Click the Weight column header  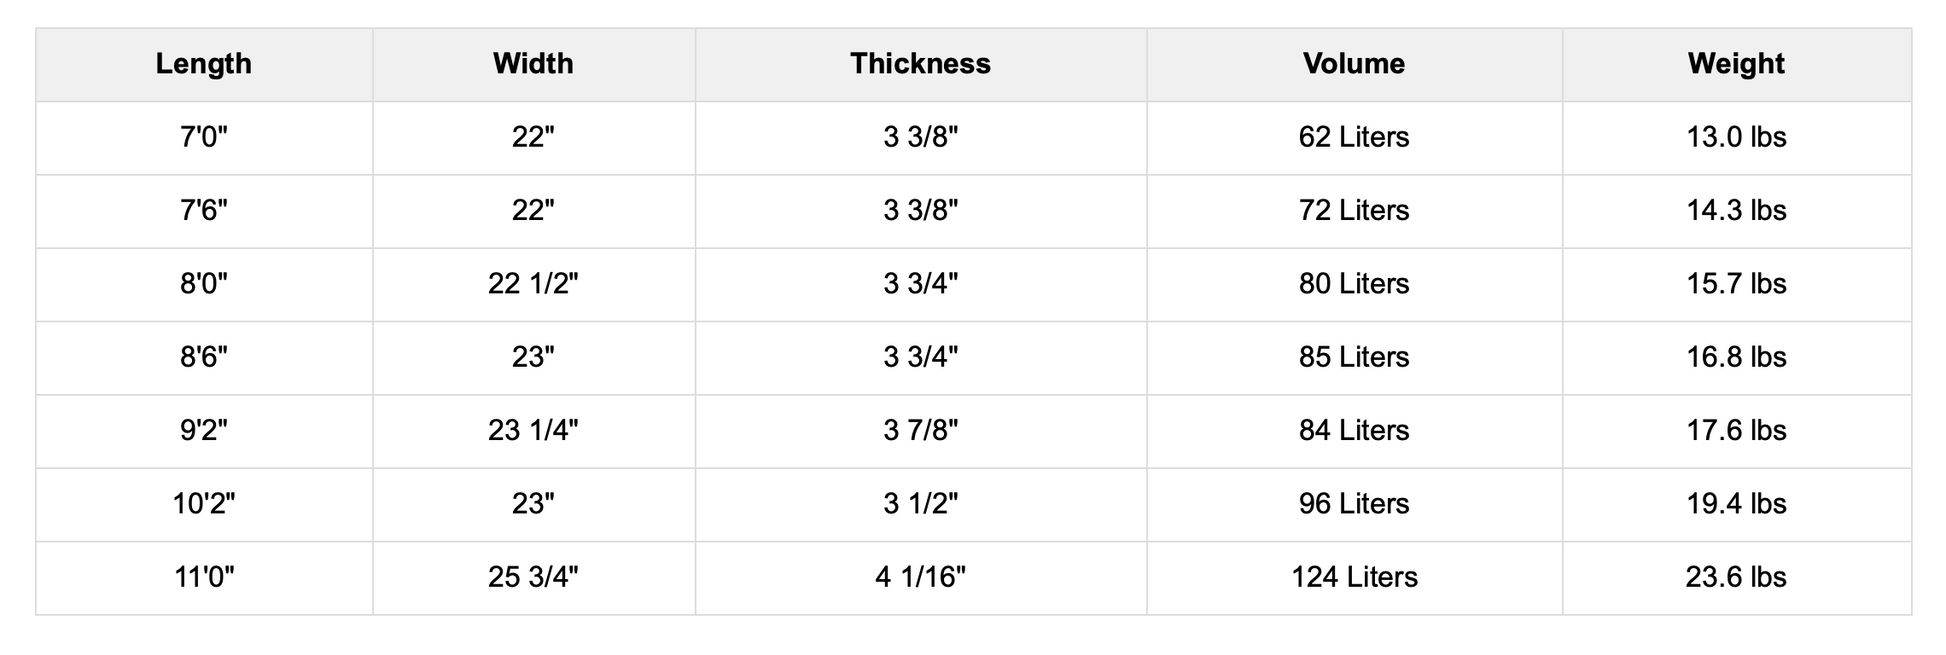[x=1736, y=64]
